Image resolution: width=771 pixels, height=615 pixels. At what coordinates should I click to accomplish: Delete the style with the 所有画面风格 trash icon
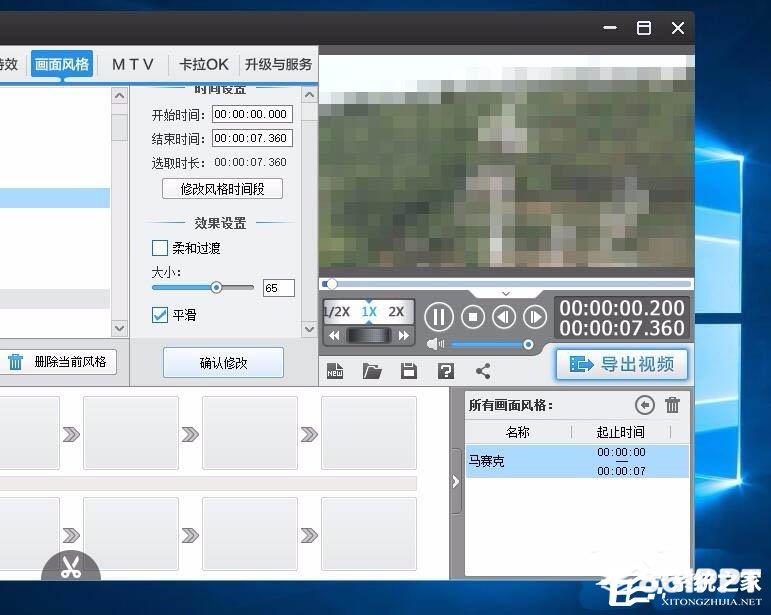(x=672, y=406)
